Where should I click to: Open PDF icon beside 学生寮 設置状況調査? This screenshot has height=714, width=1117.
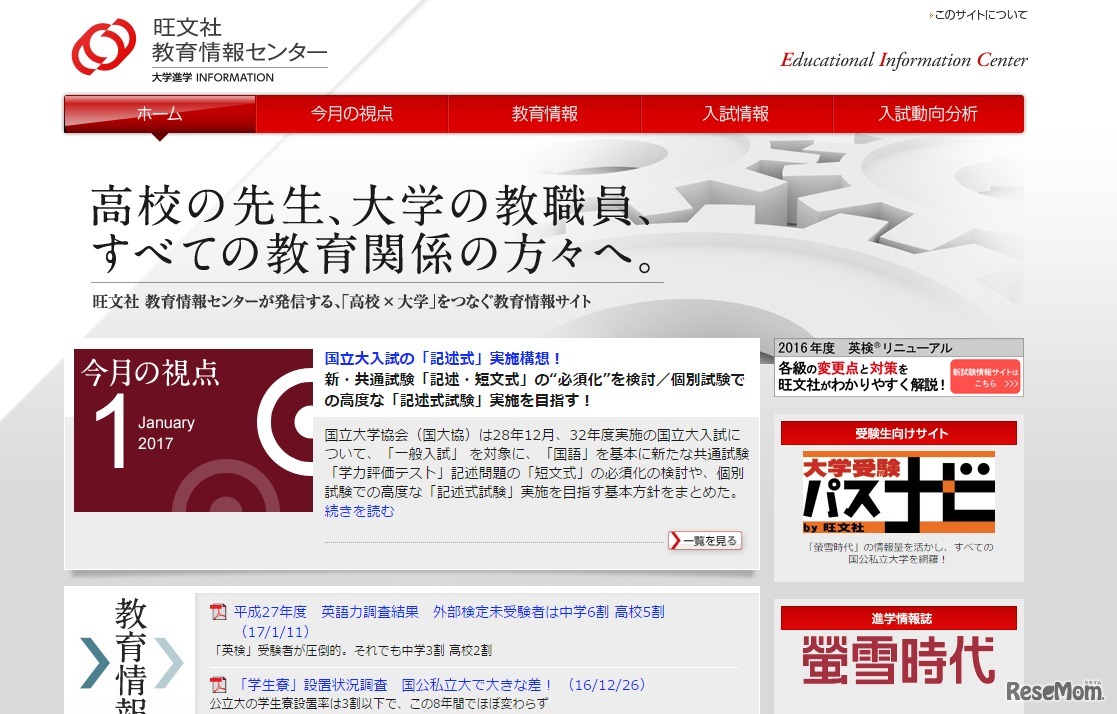pyautogui.click(x=218, y=685)
